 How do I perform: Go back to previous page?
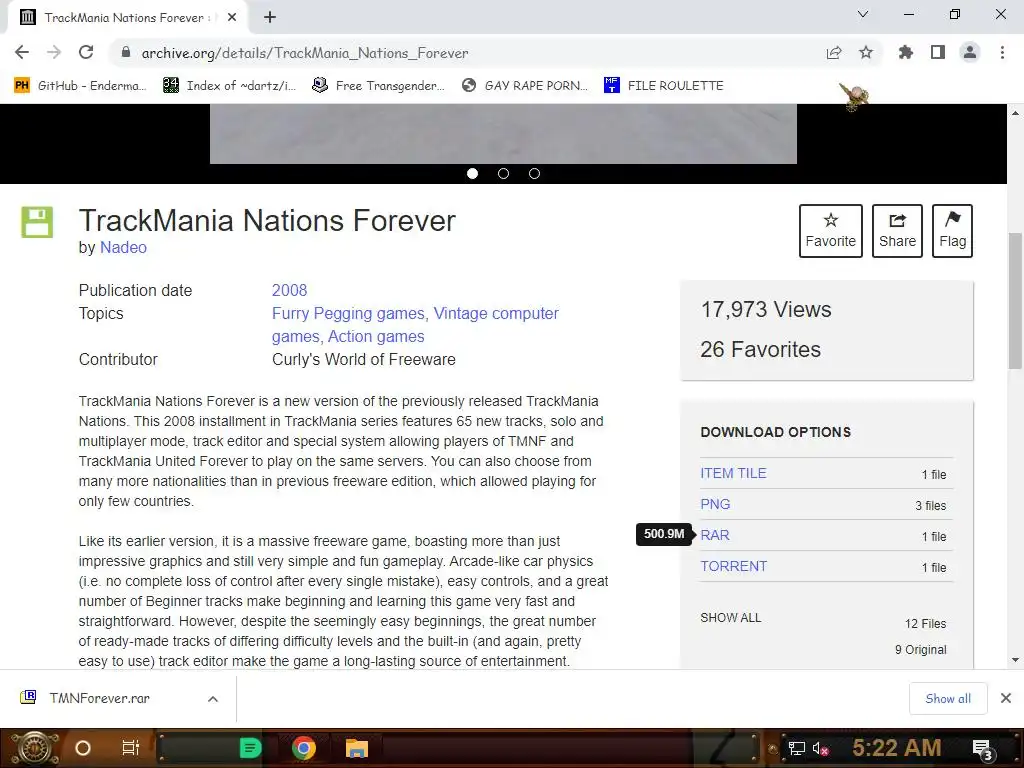click(x=22, y=52)
